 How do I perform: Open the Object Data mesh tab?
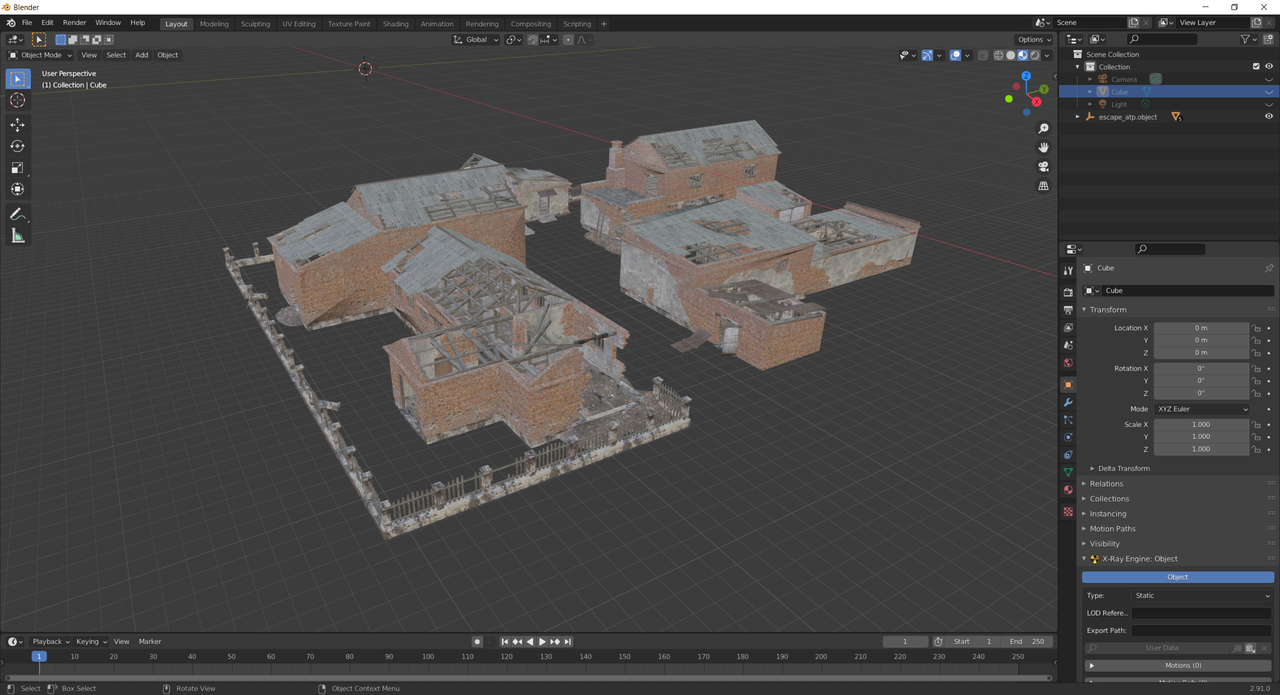tap(1068, 472)
